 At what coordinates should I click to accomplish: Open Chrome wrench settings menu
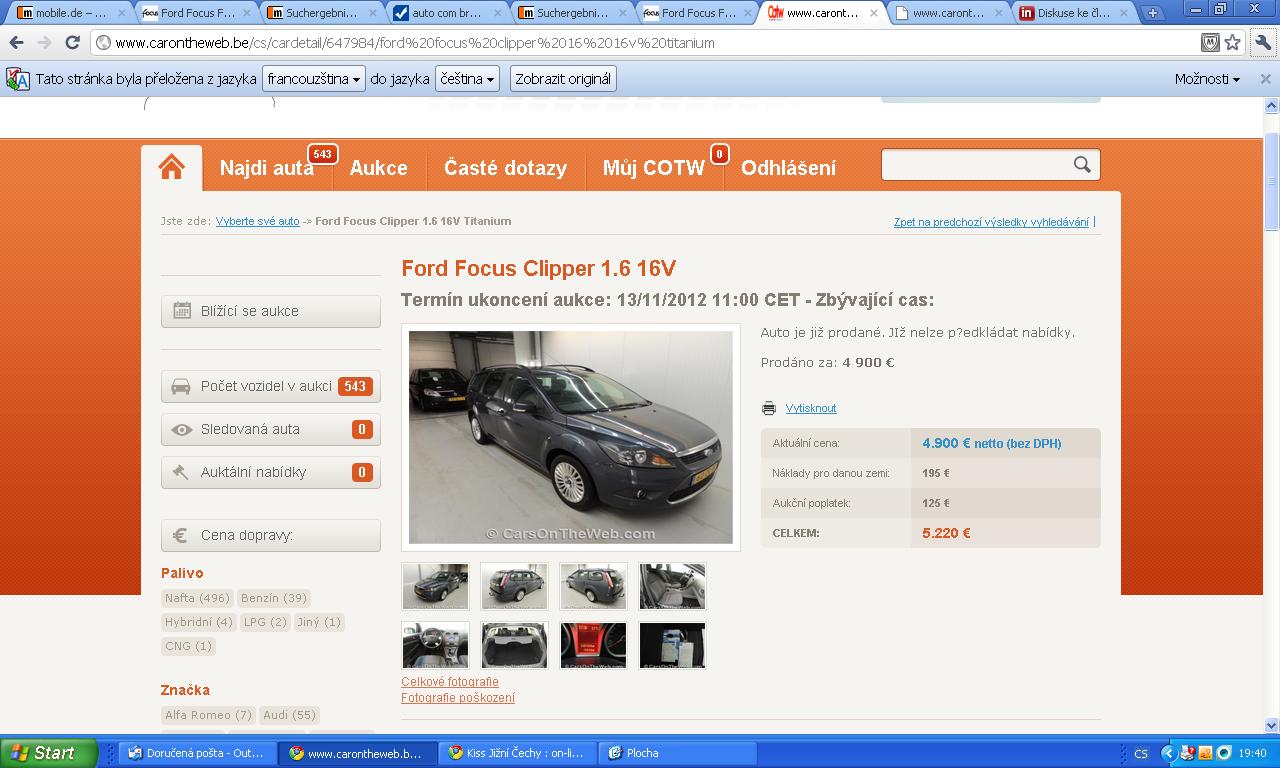coord(1261,43)
